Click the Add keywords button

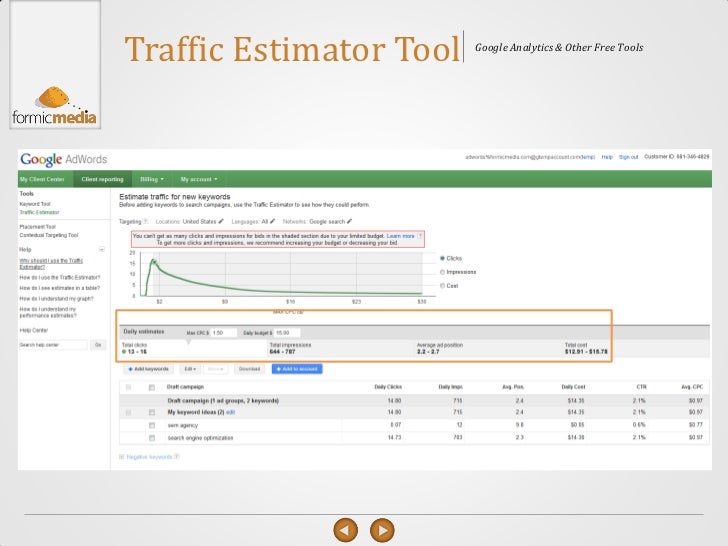coord(149,369)
